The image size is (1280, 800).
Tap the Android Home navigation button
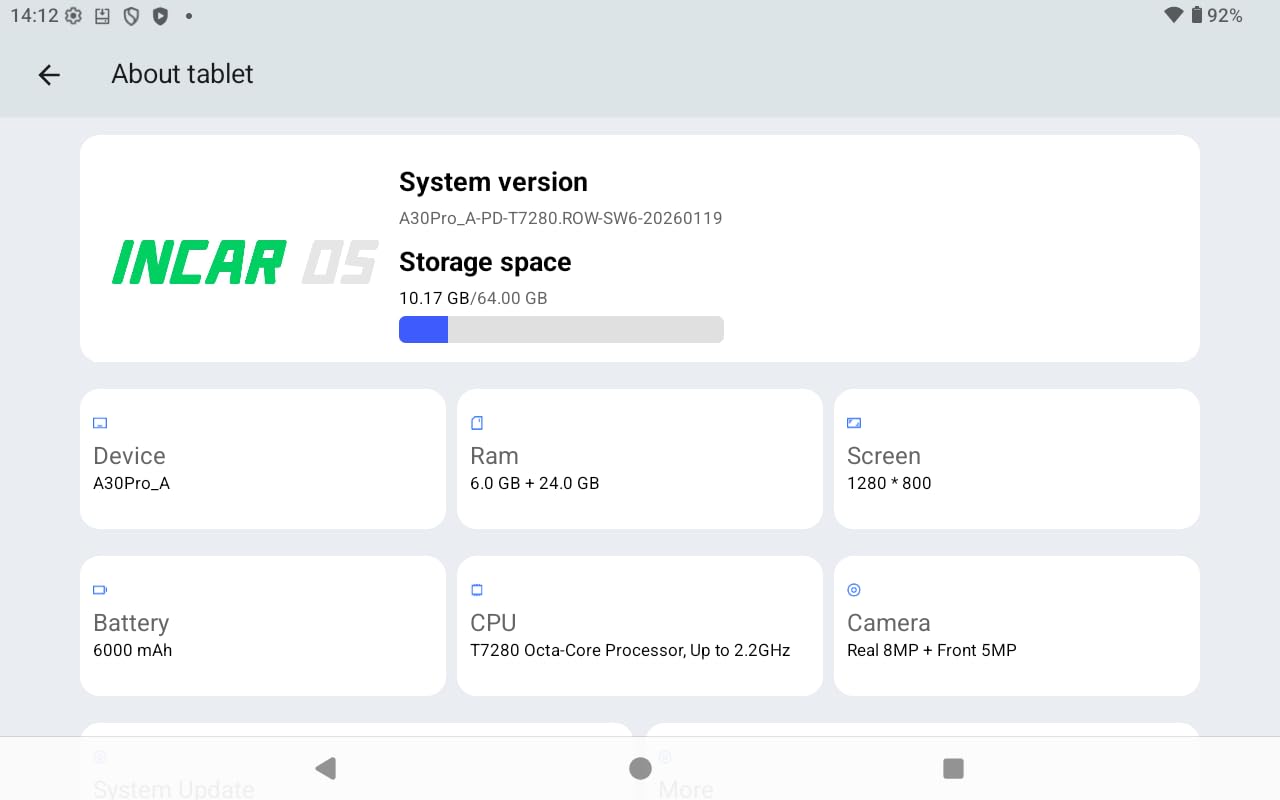pos(640,768)
